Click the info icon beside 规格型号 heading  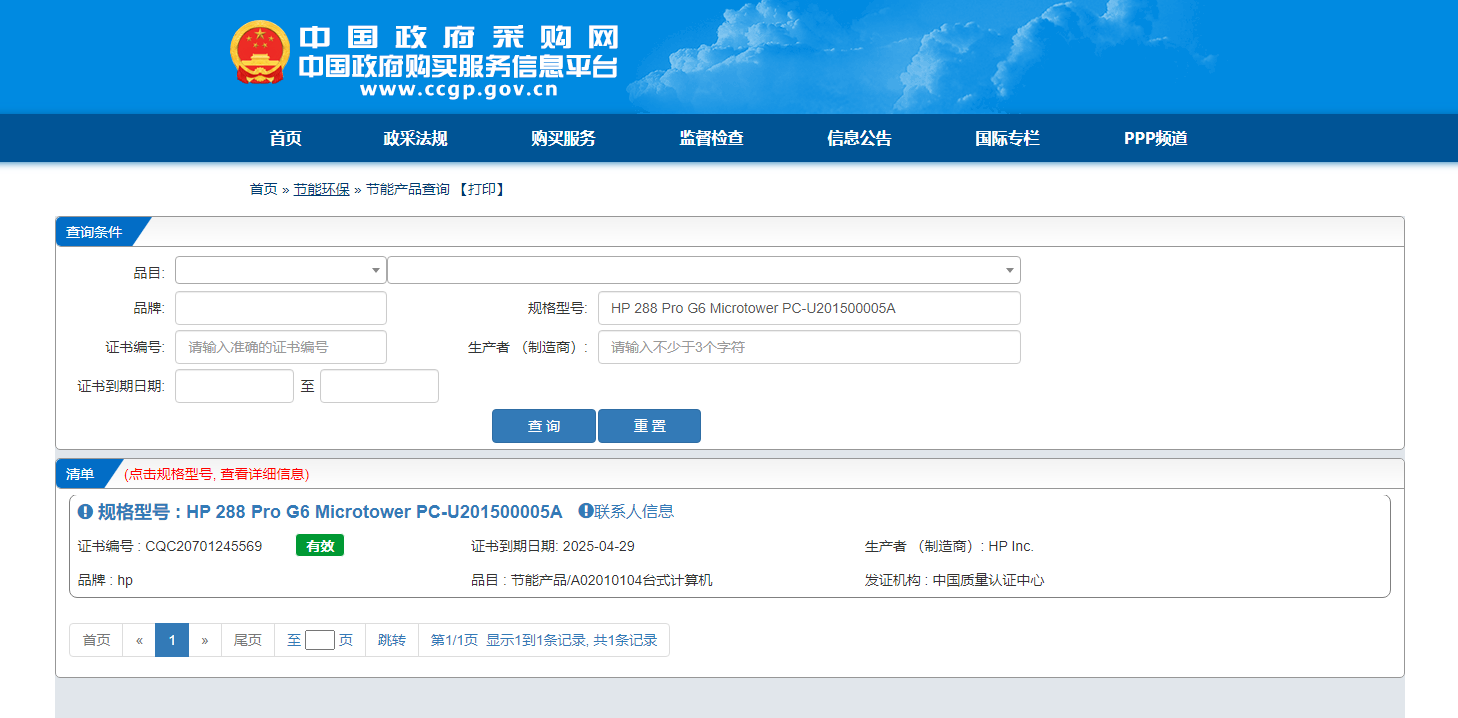coord(85,512)
